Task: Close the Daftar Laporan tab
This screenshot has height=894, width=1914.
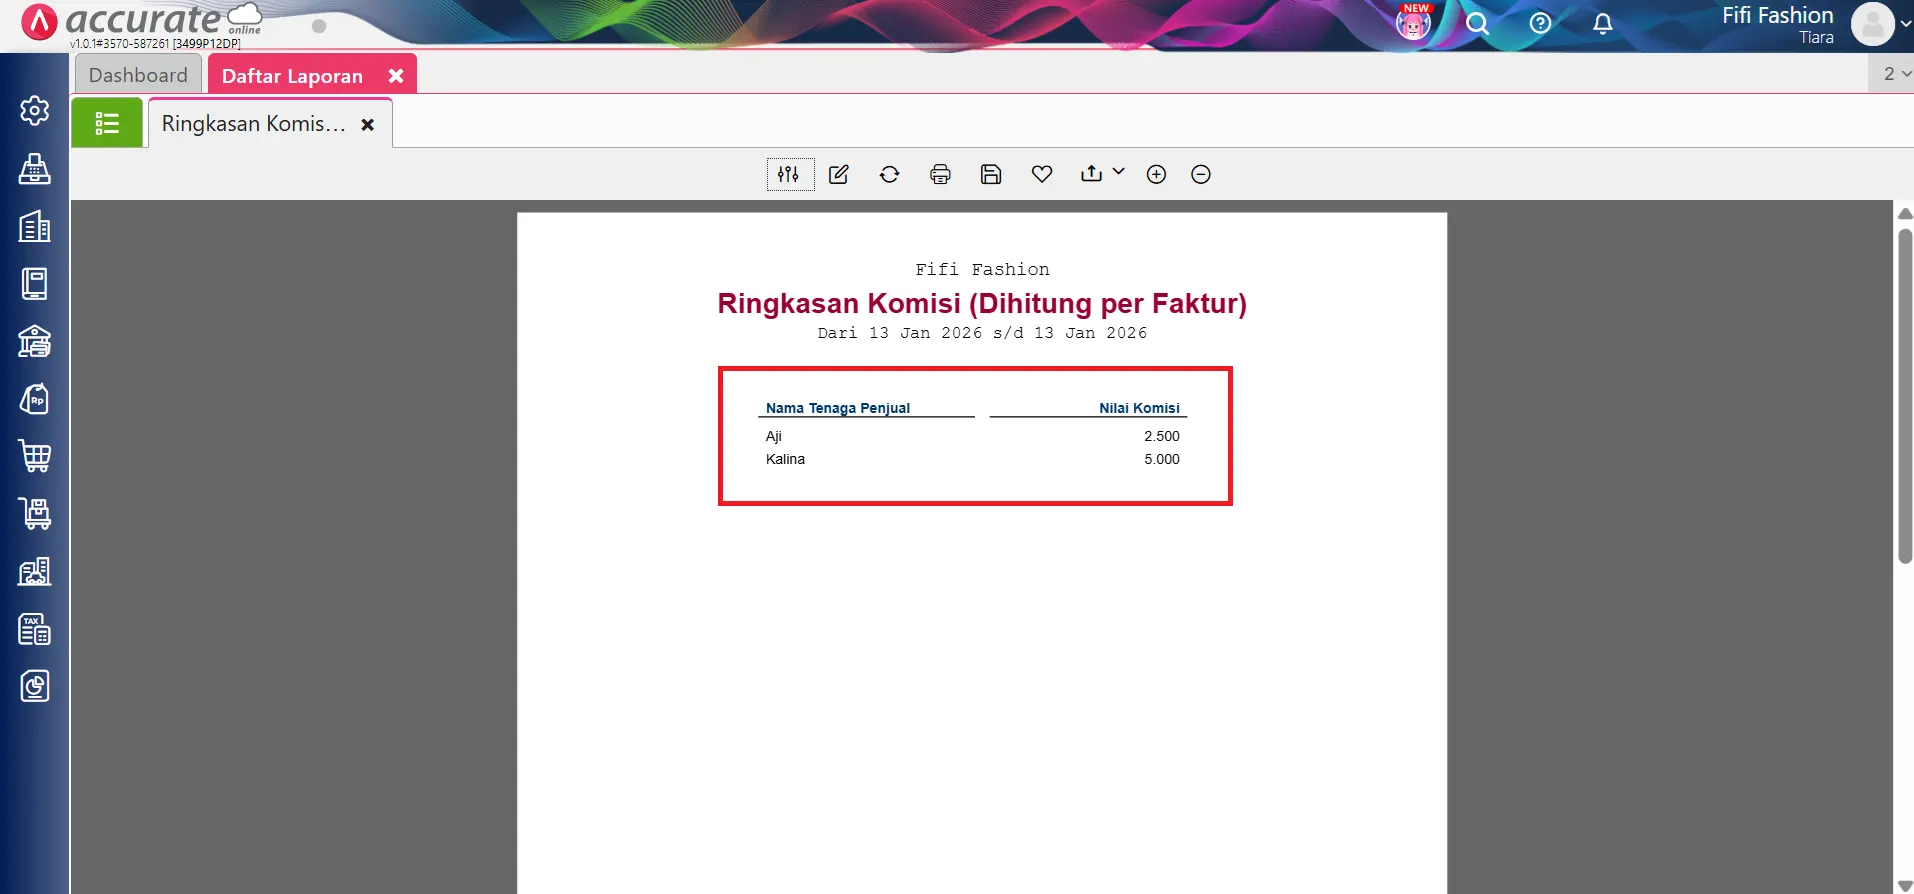Action: coord(396,76)
